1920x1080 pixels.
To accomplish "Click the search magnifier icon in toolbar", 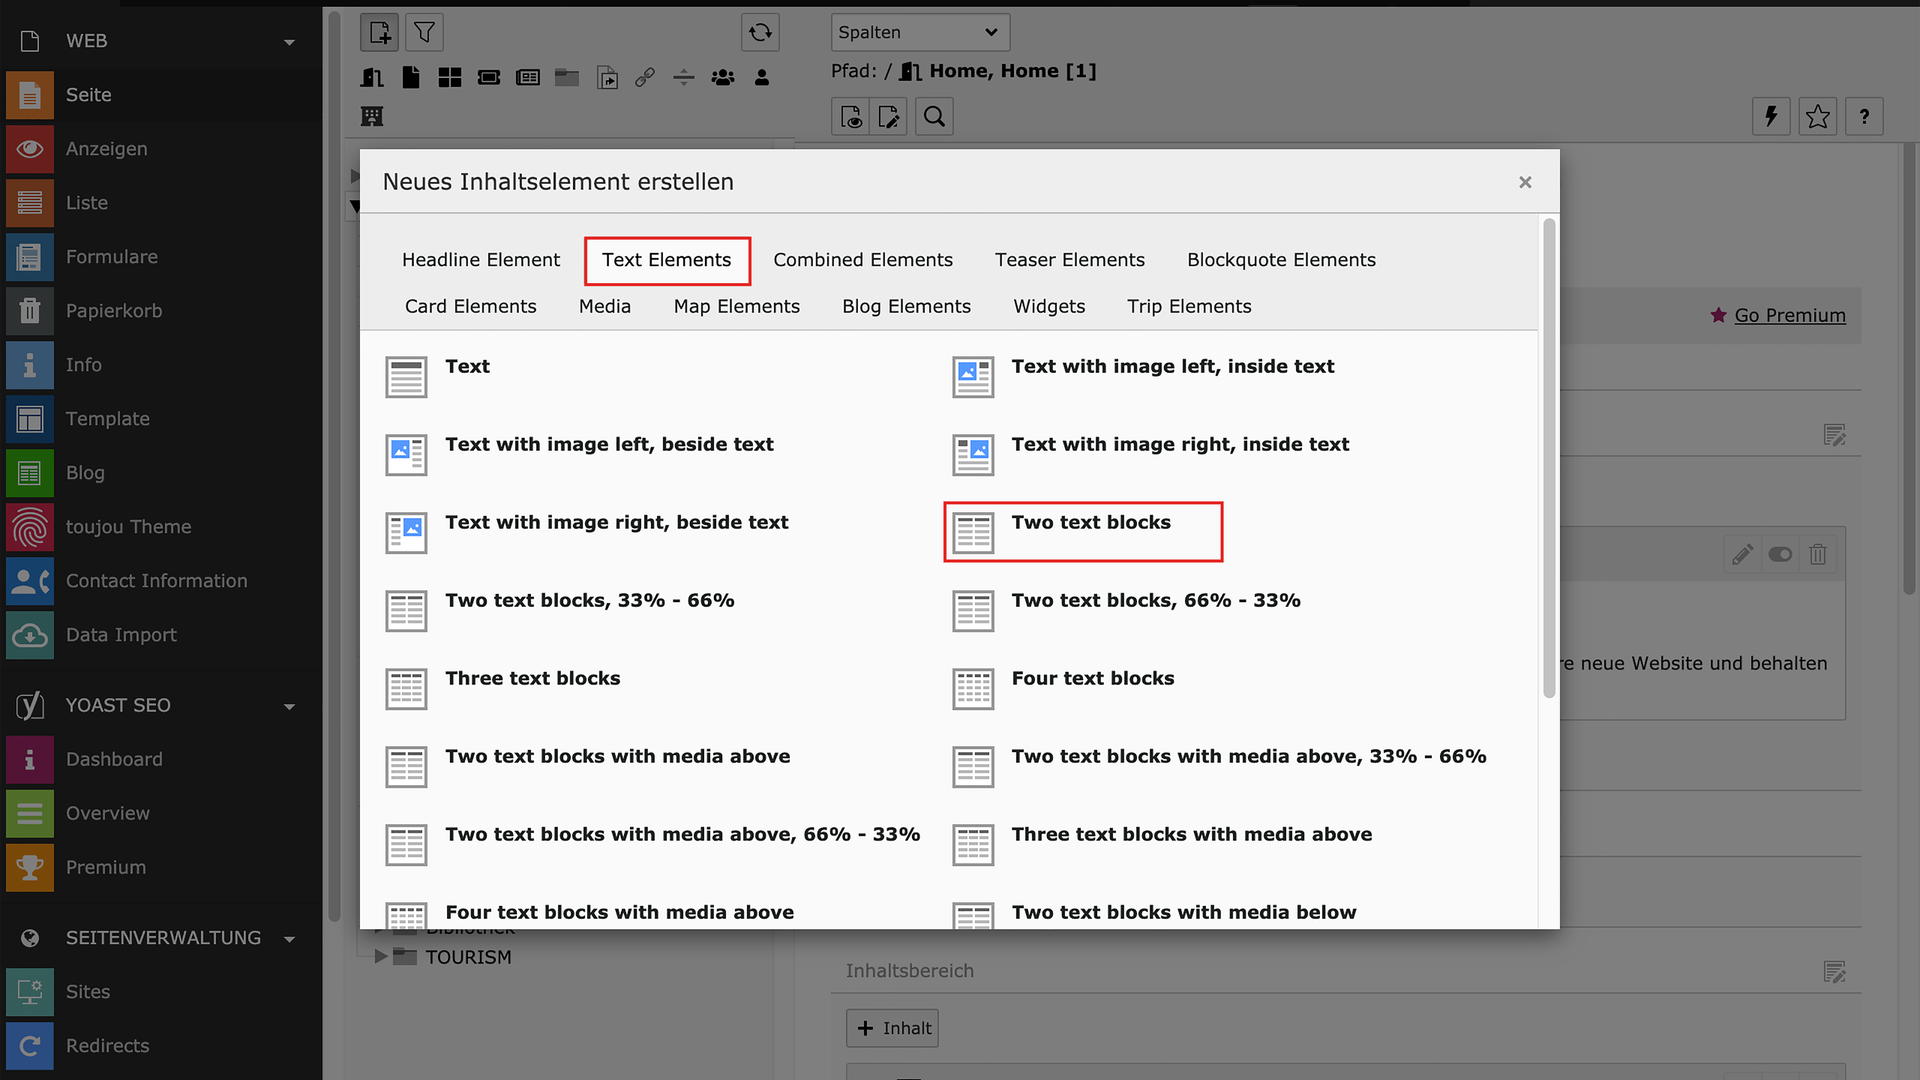I will click(934, 116).
